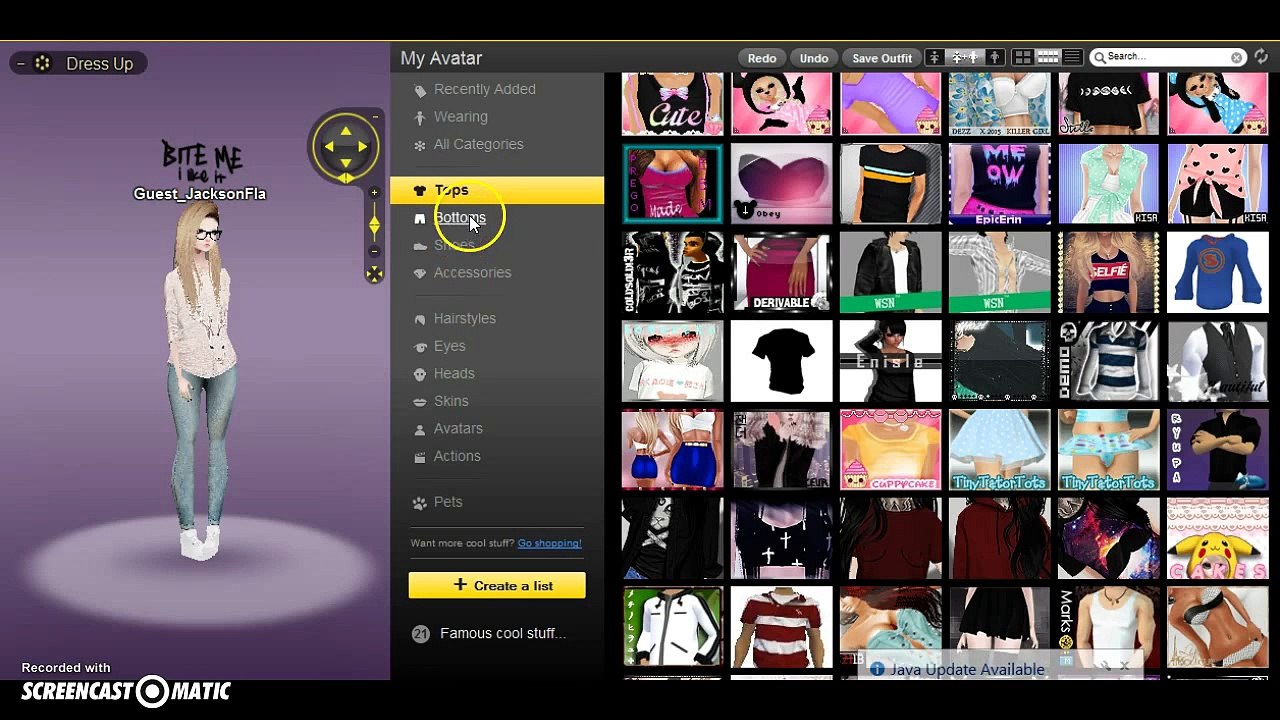Switch to list view layout
Screen dimensions: 1280x720
(x=1072, y=58)
